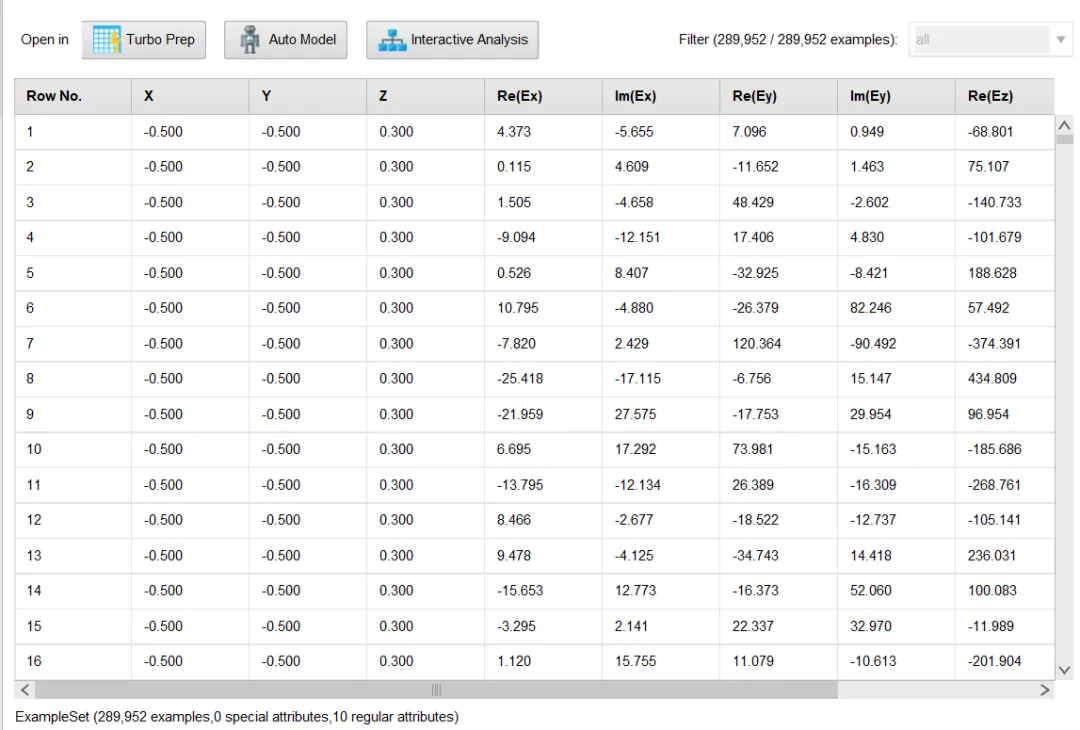Image resolution: width=1080 pixels, height=730 pixels.
Task: Click the Turbo Prep grid icon
Action: 106,40
